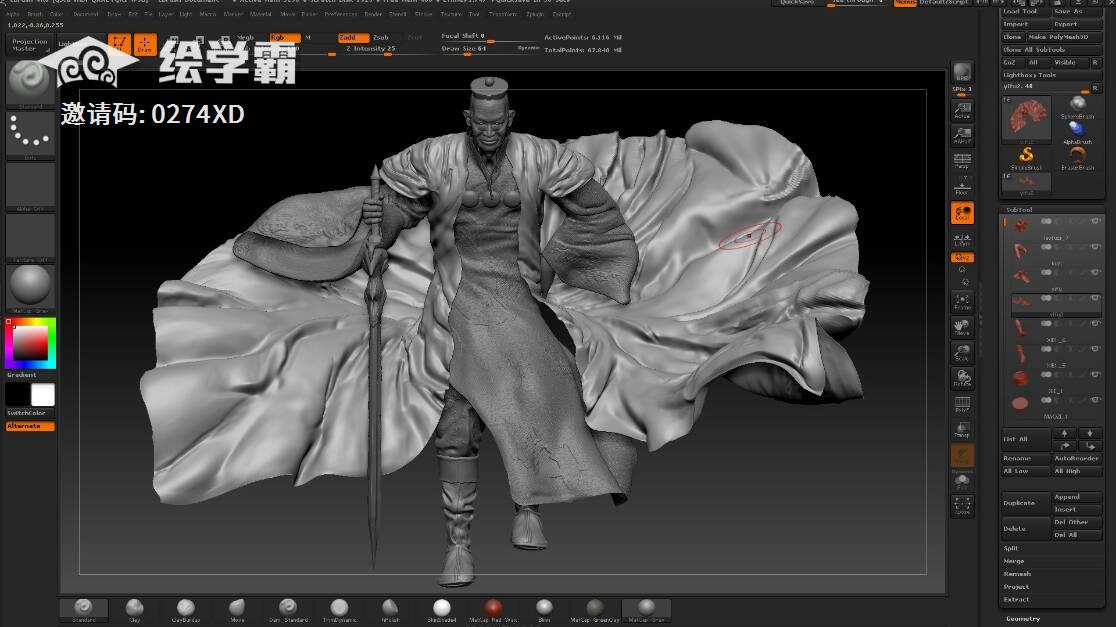Click the Load Tool button
The width and height of the screenshot is (1116, 627).
coord(1025,11)
